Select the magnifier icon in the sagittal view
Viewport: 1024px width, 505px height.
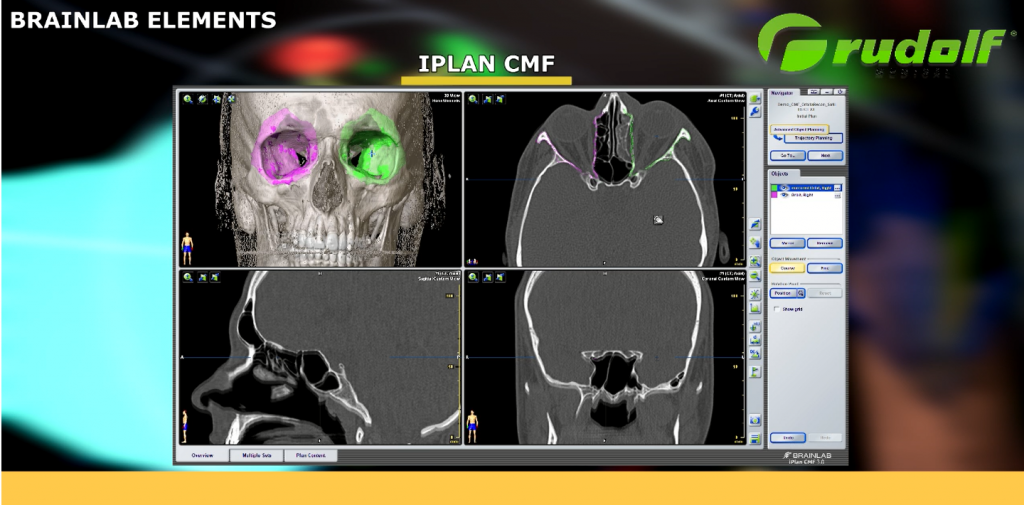pyautogui.click(x=188, y=277)
